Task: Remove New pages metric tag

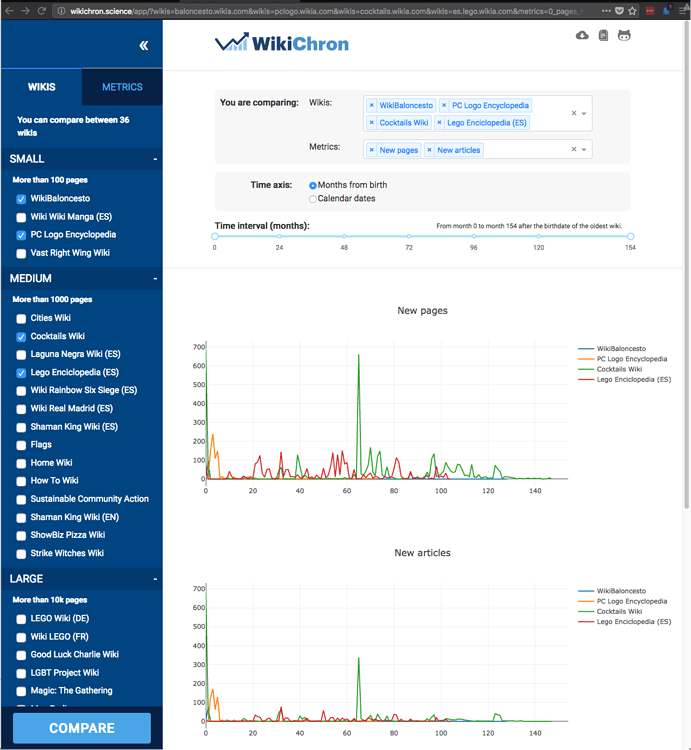Action: tap(372, 150)
